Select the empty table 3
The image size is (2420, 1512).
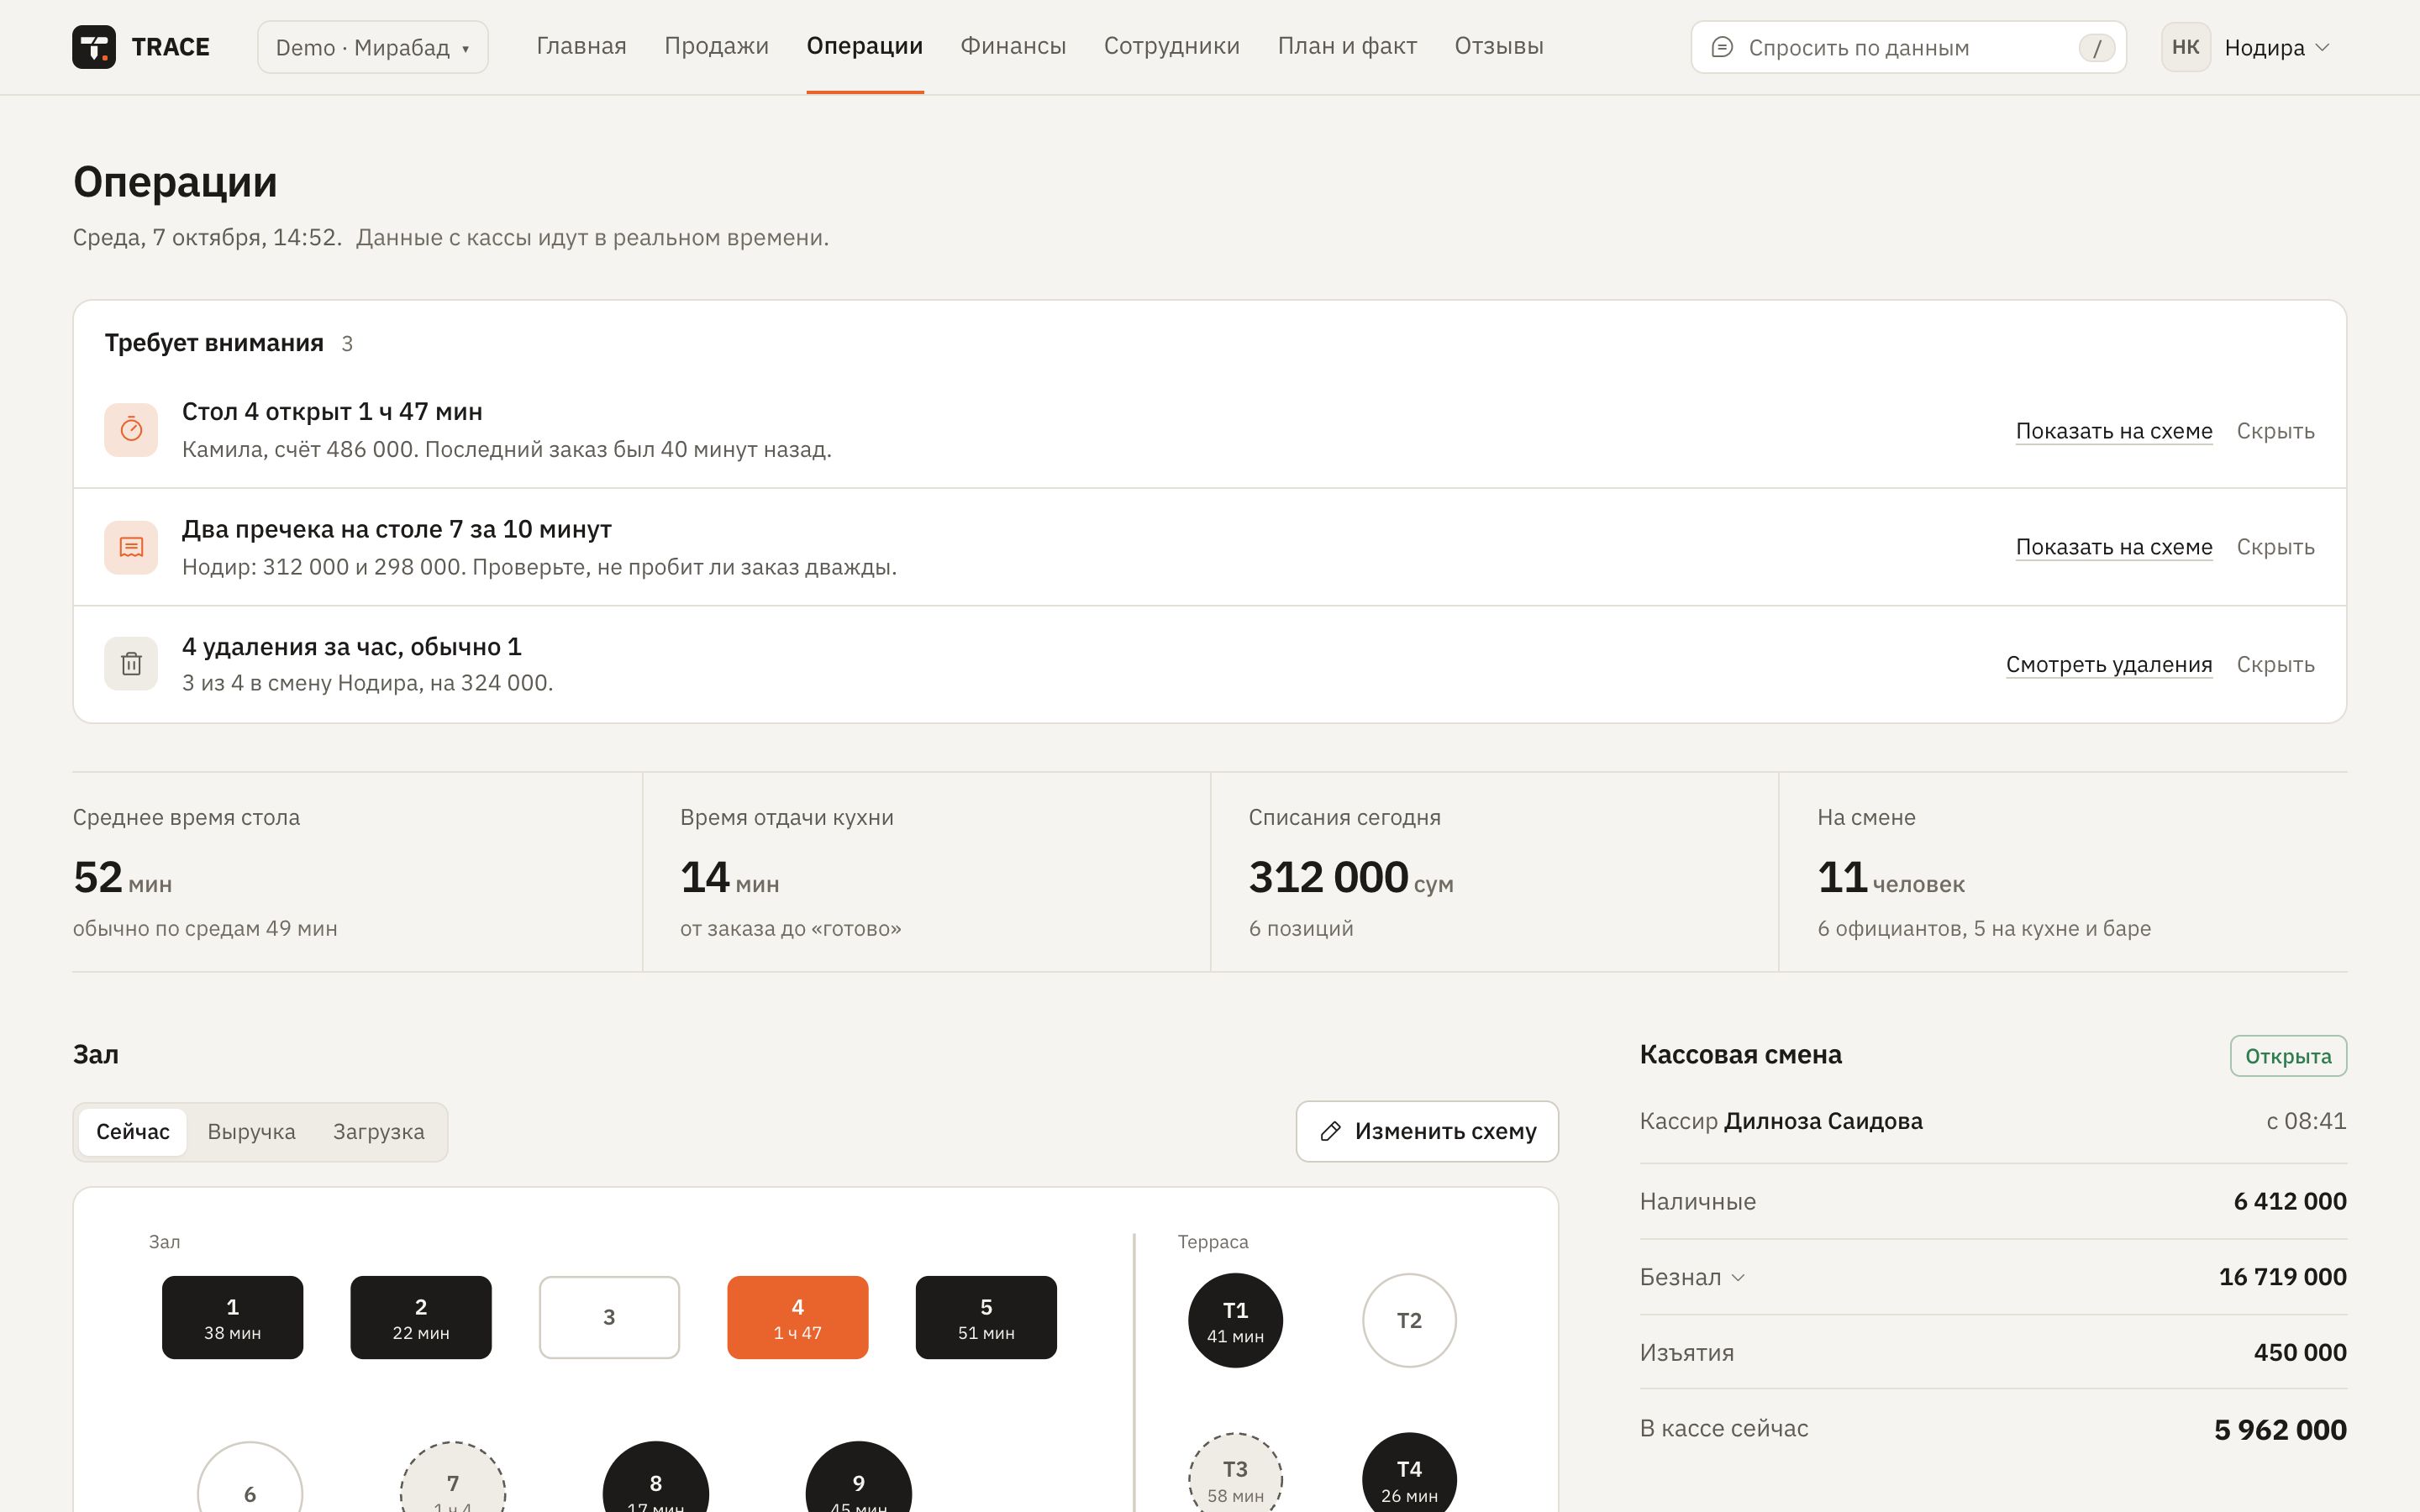(609, 1317)
